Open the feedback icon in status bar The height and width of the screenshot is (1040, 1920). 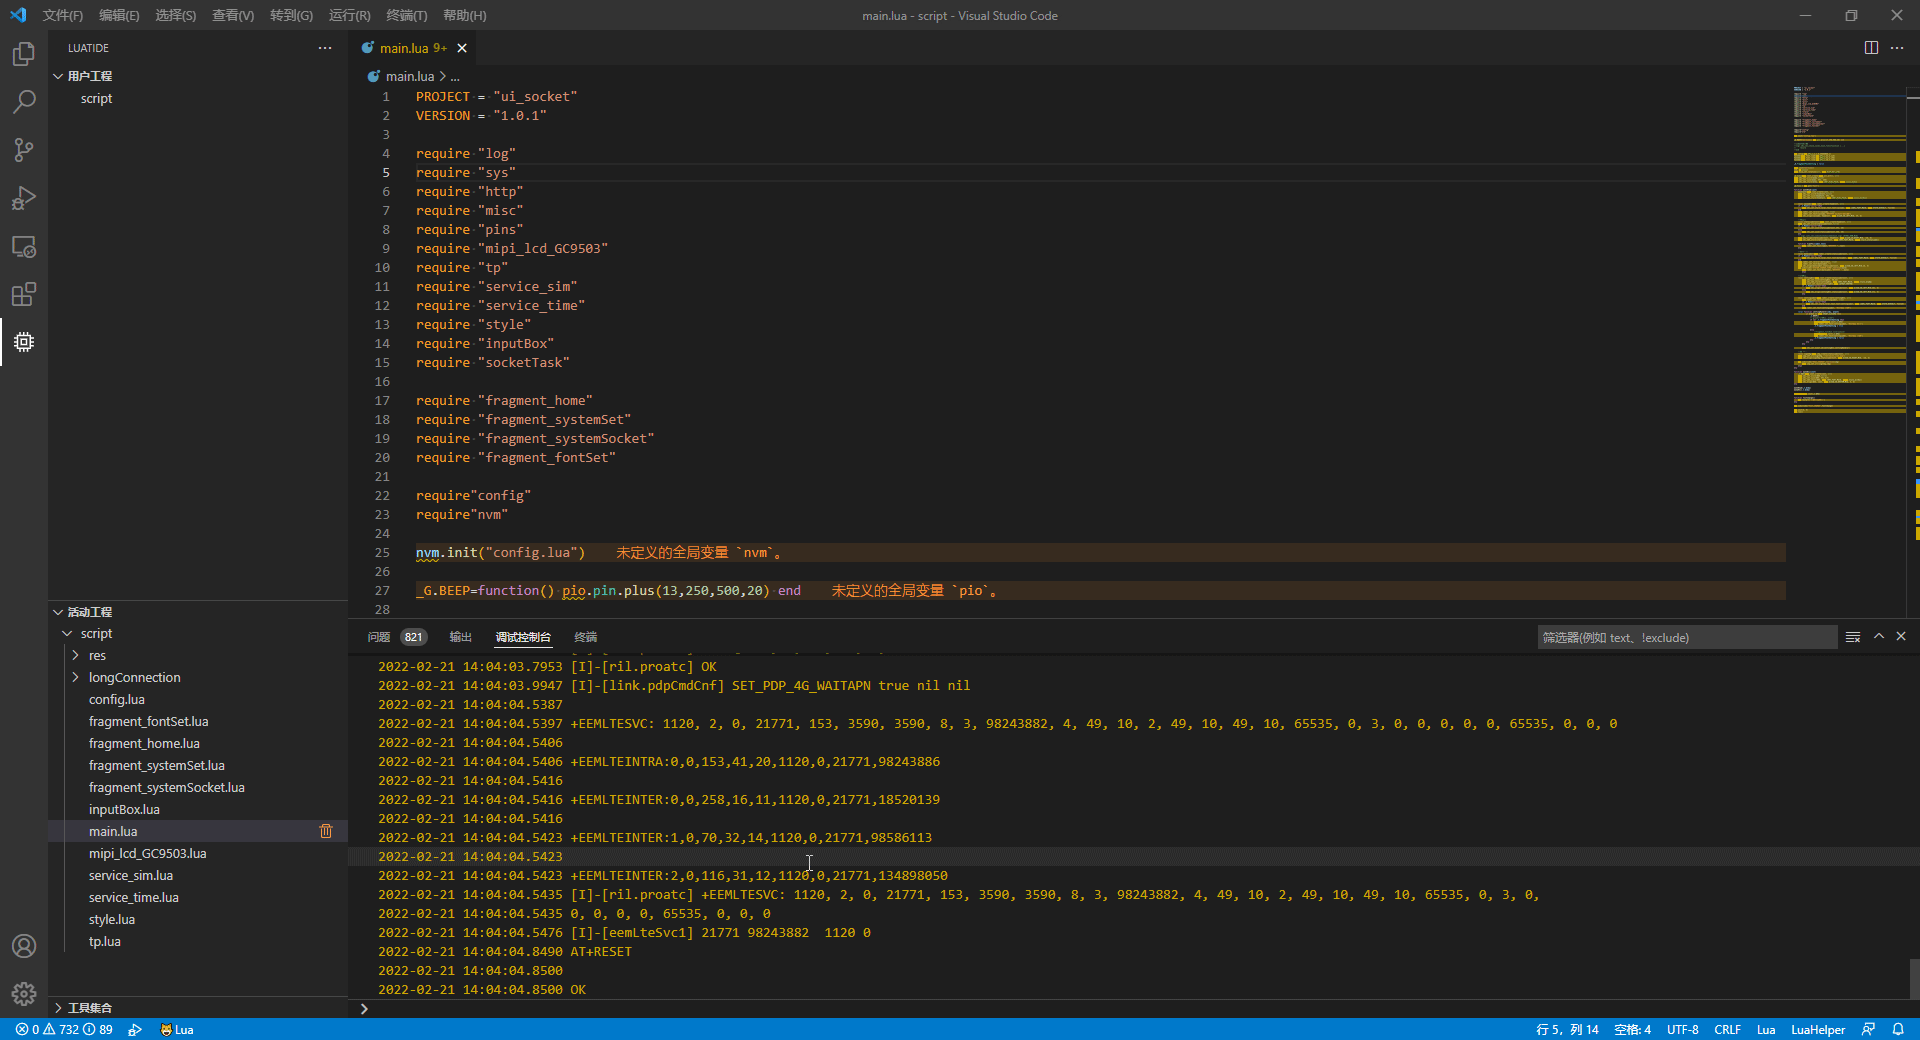pos(1868,1029)
